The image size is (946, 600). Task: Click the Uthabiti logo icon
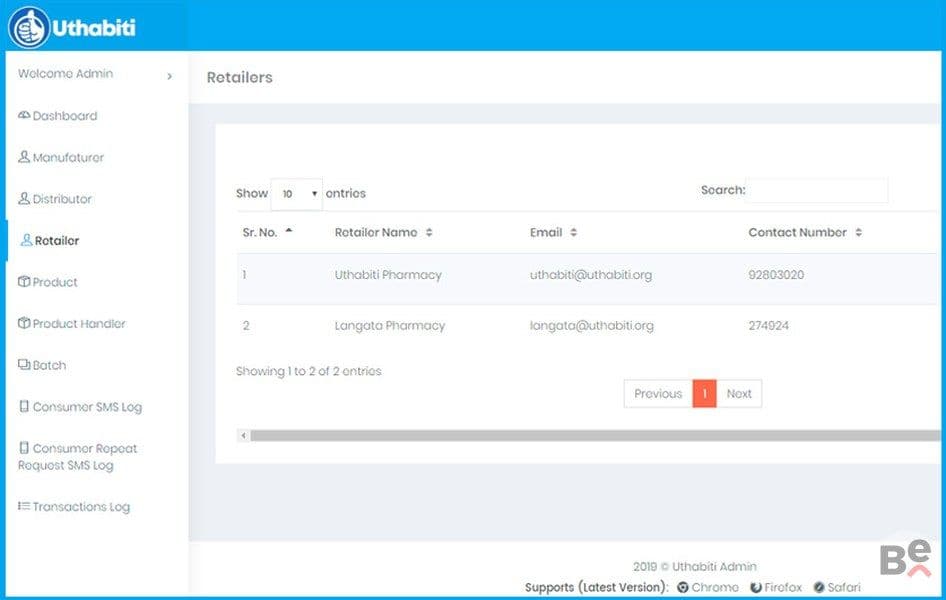coord(28,28)
